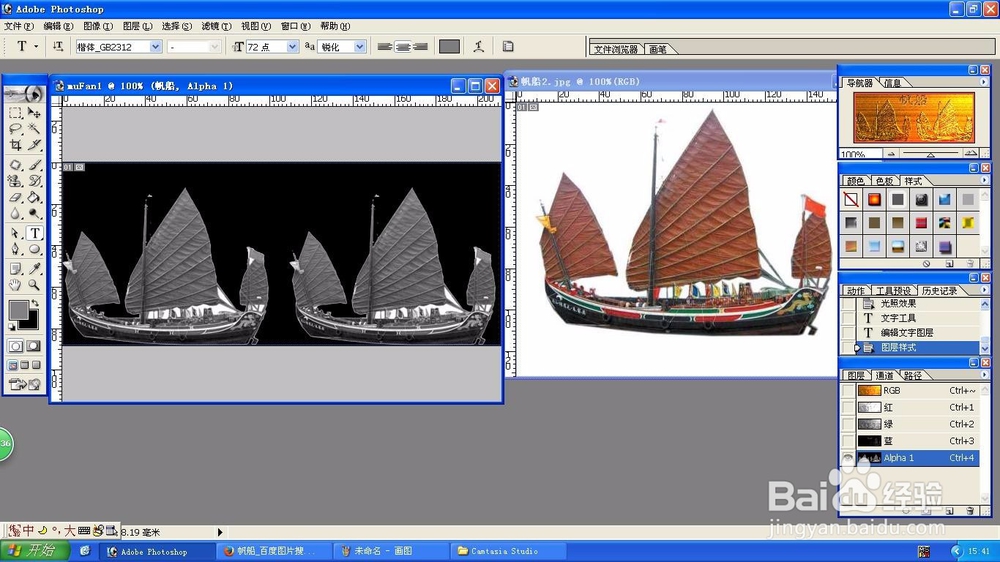Select the Hand tool
The image size is (1000, 562).
[x=15, y=285]
